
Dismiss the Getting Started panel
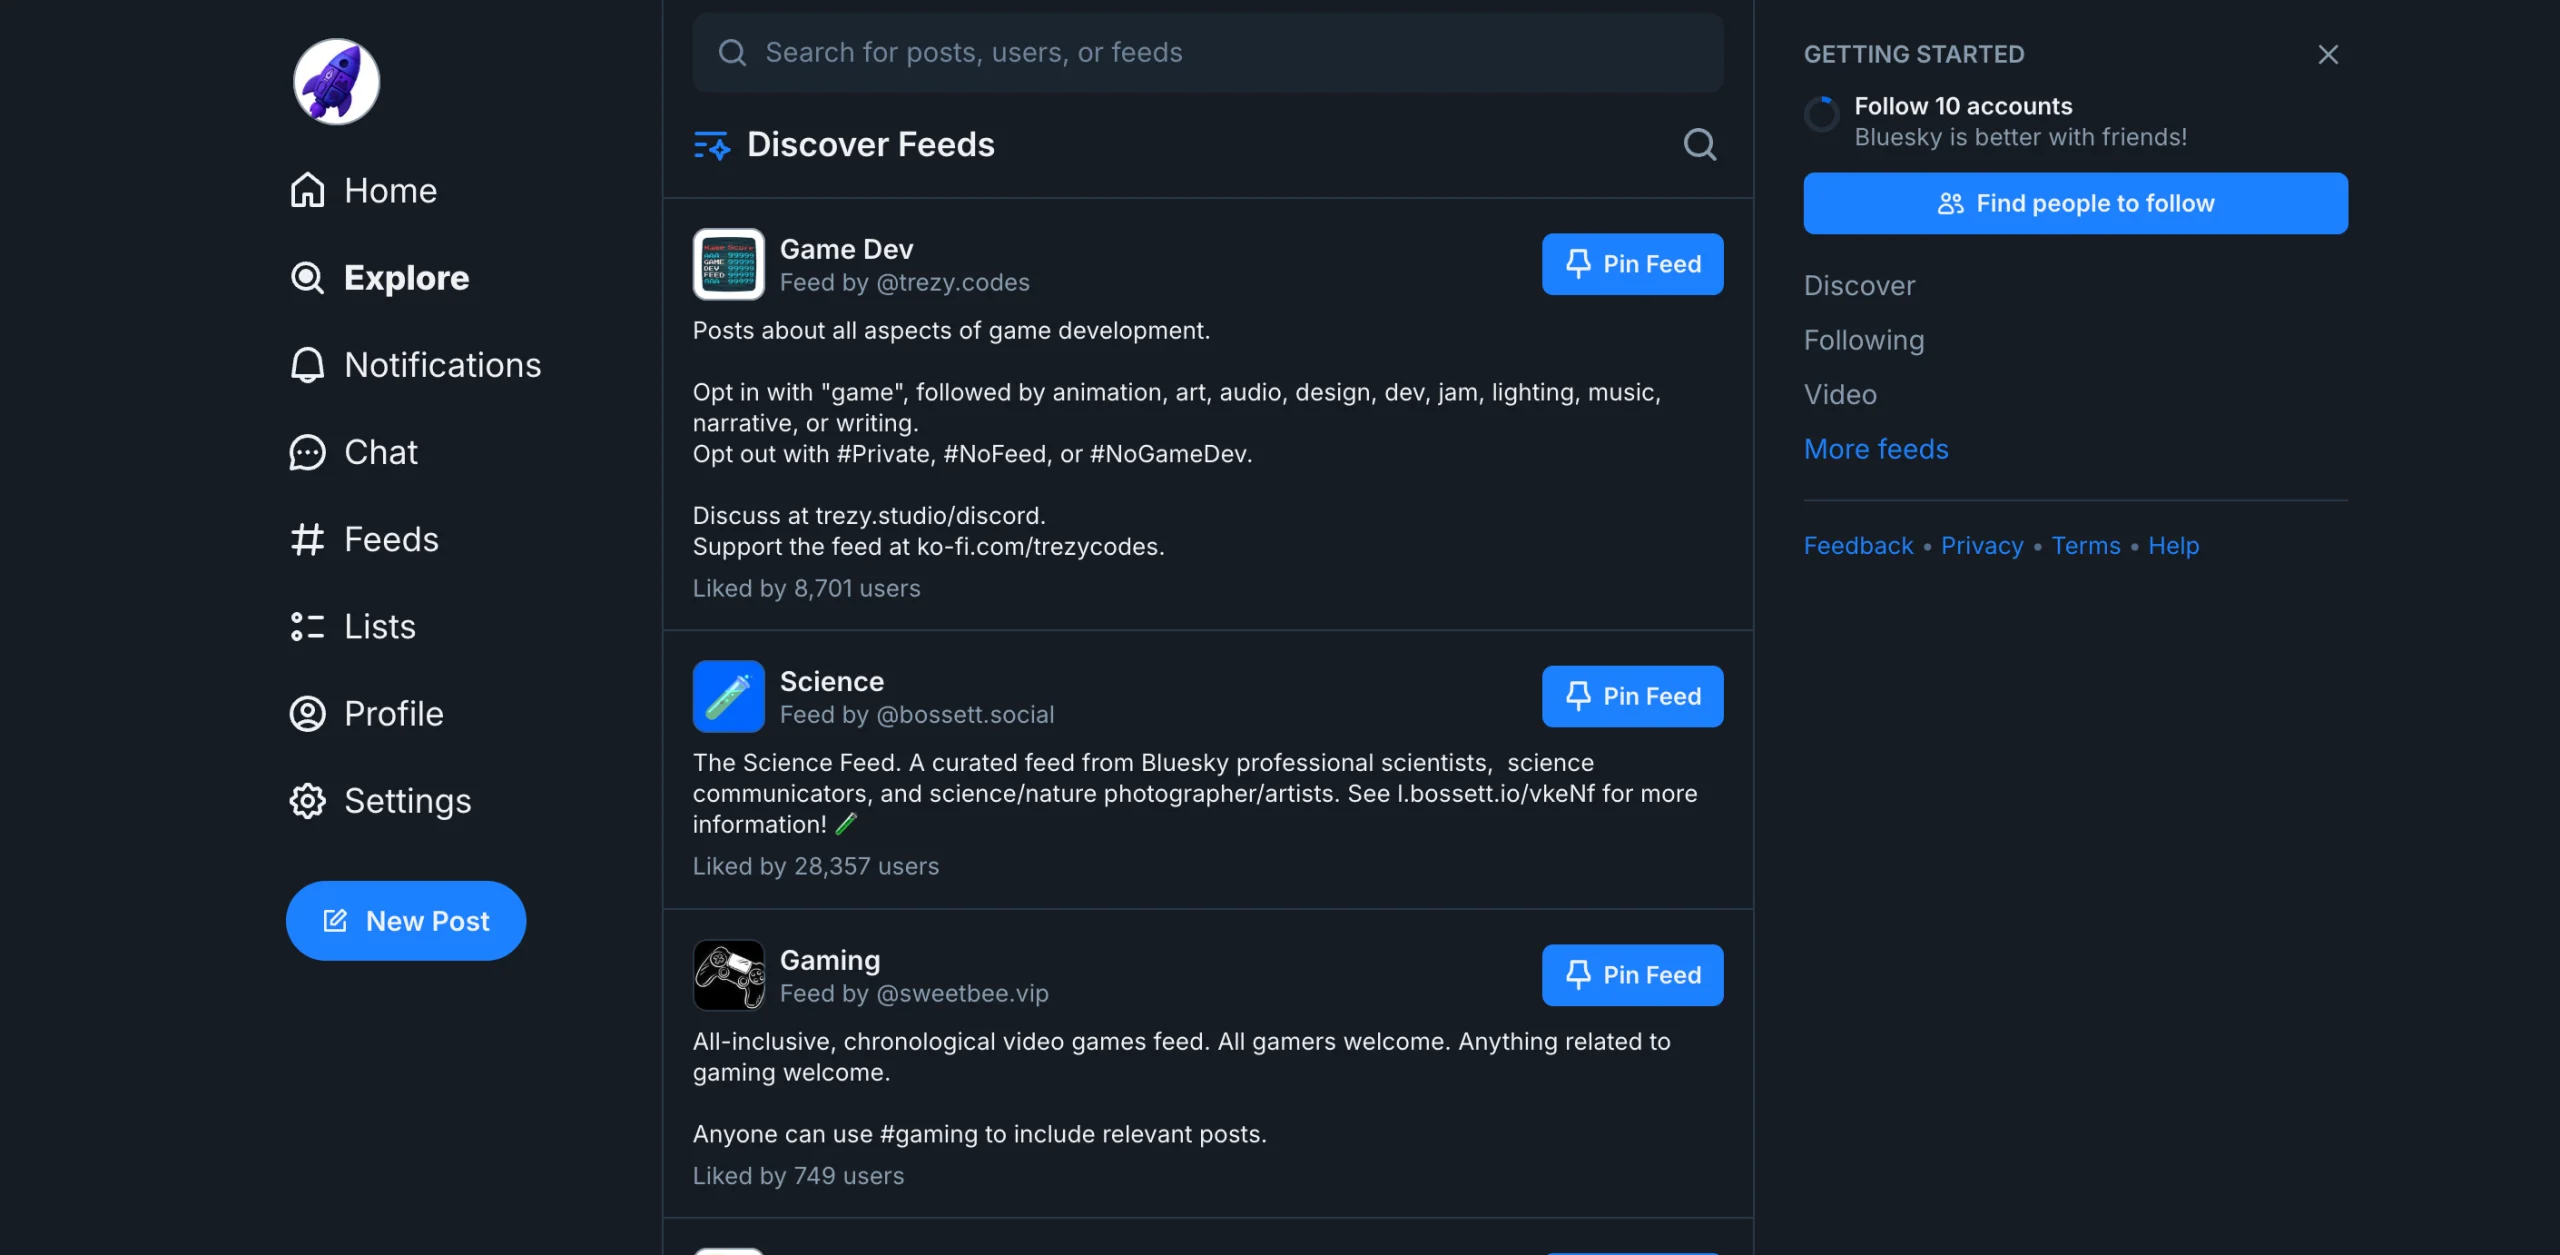2329,54
